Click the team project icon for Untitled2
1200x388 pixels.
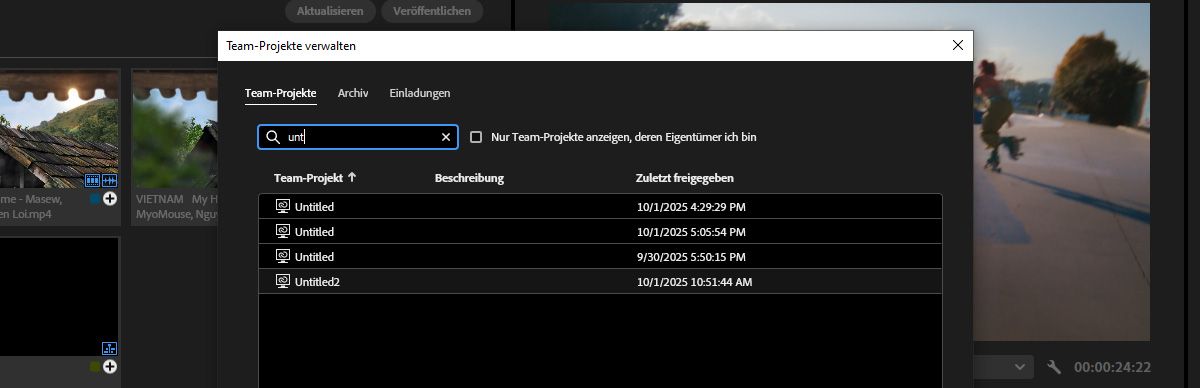282,282
